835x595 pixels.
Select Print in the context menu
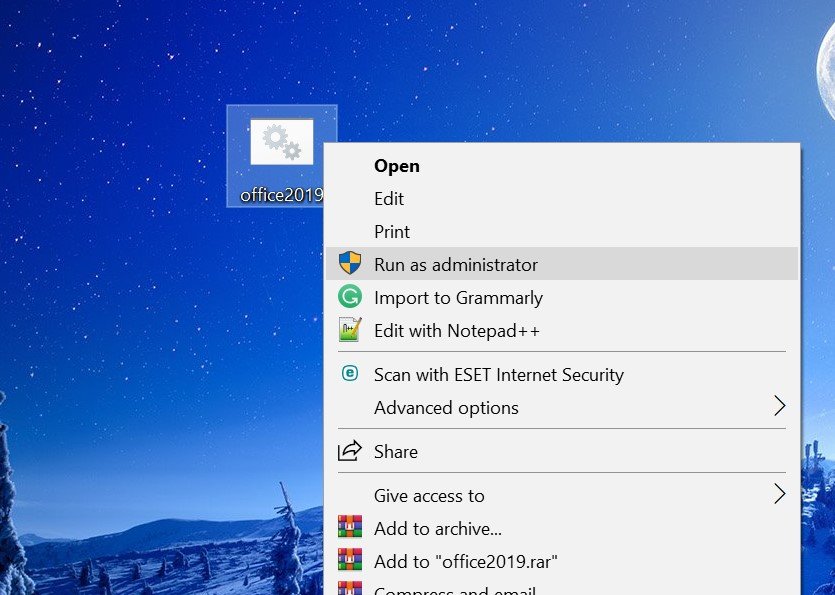[562, 232]
